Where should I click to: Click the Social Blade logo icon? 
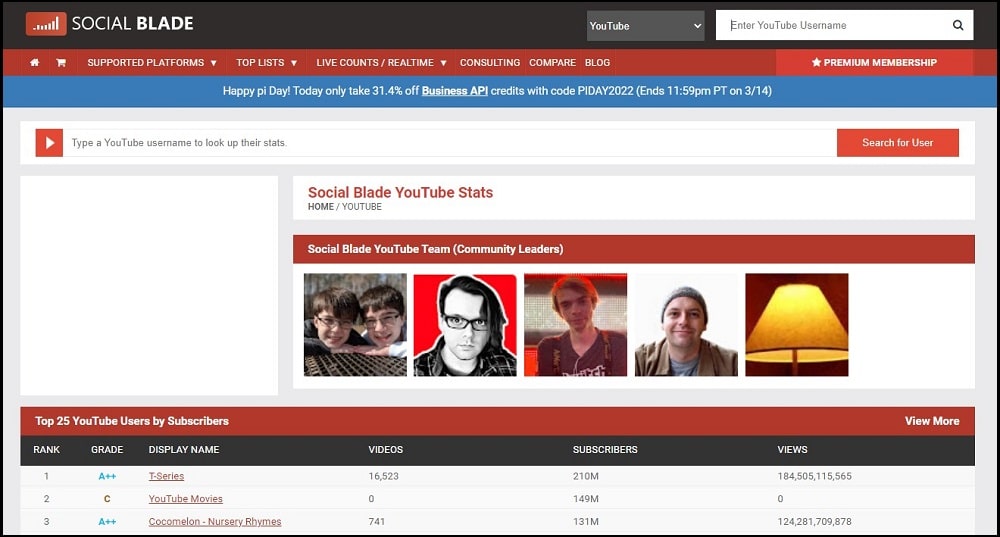click(x=46, y=24)
